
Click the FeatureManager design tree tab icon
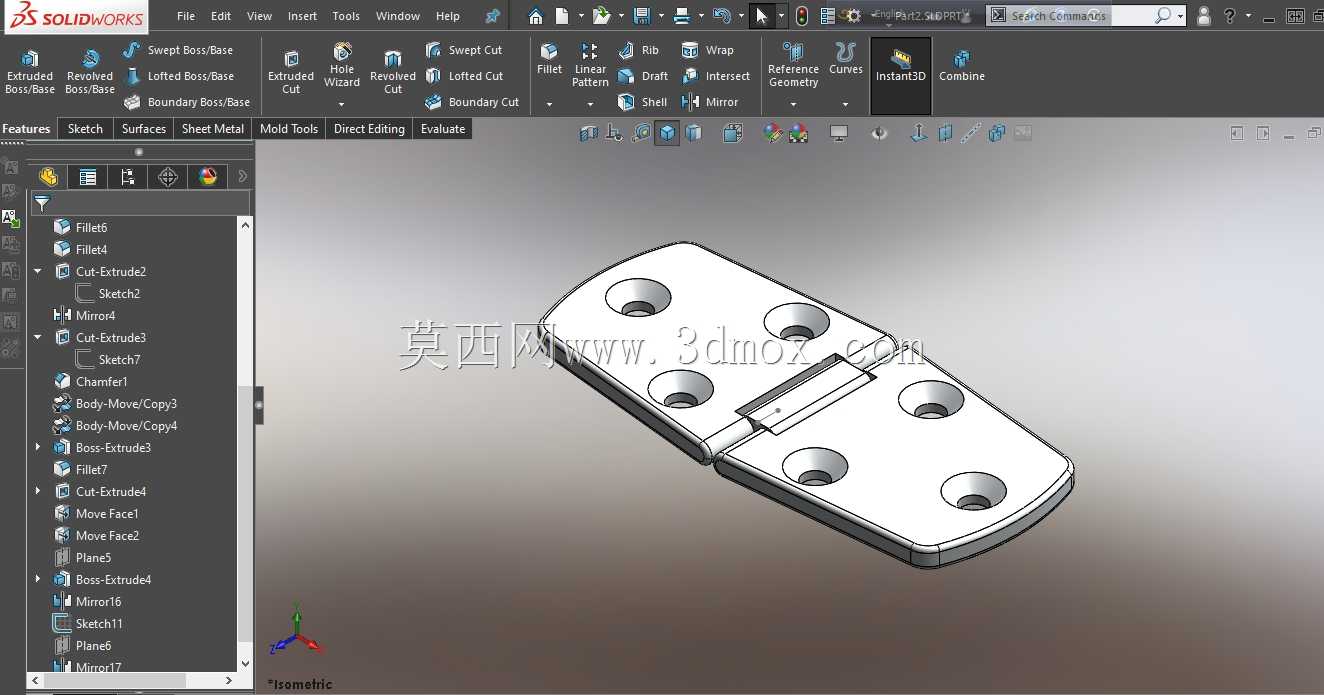tap(48, 177)
